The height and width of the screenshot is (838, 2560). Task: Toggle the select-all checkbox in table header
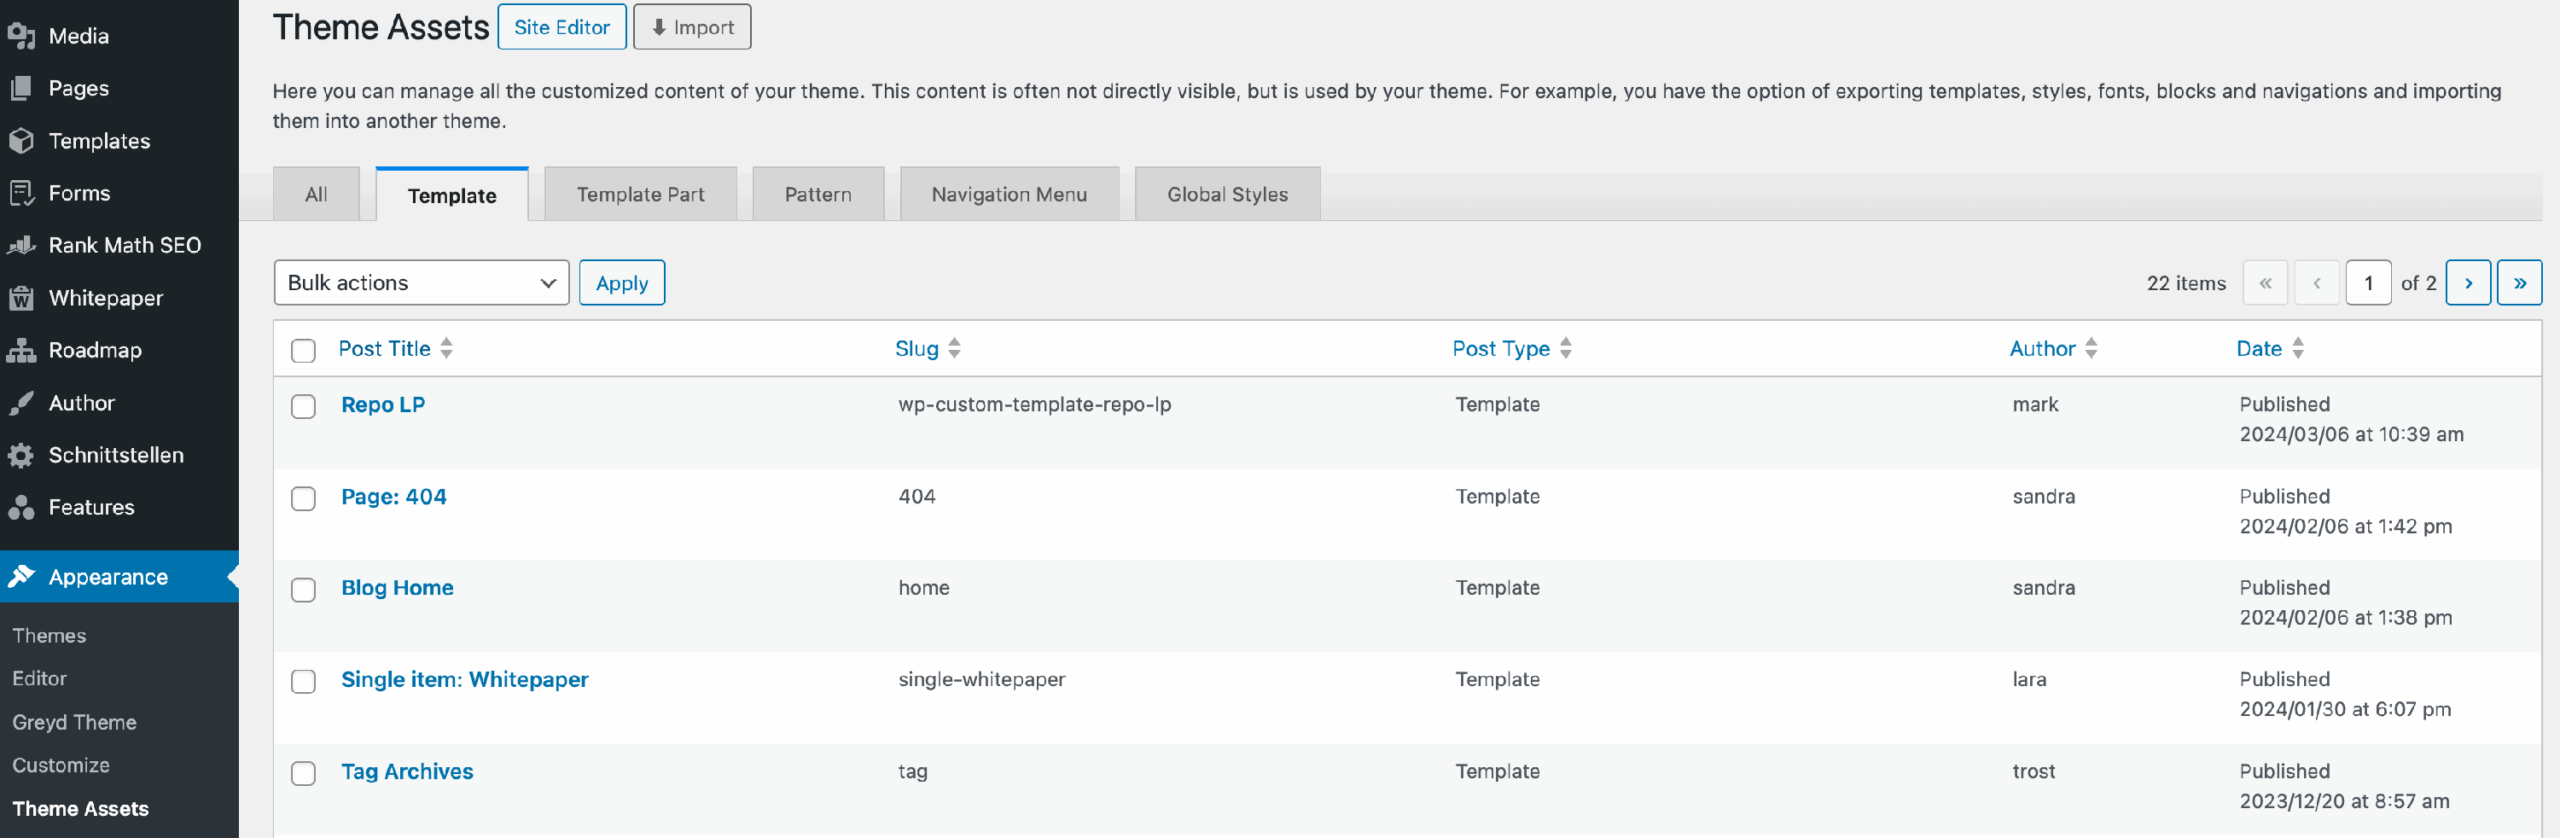[x=303, y=350]
